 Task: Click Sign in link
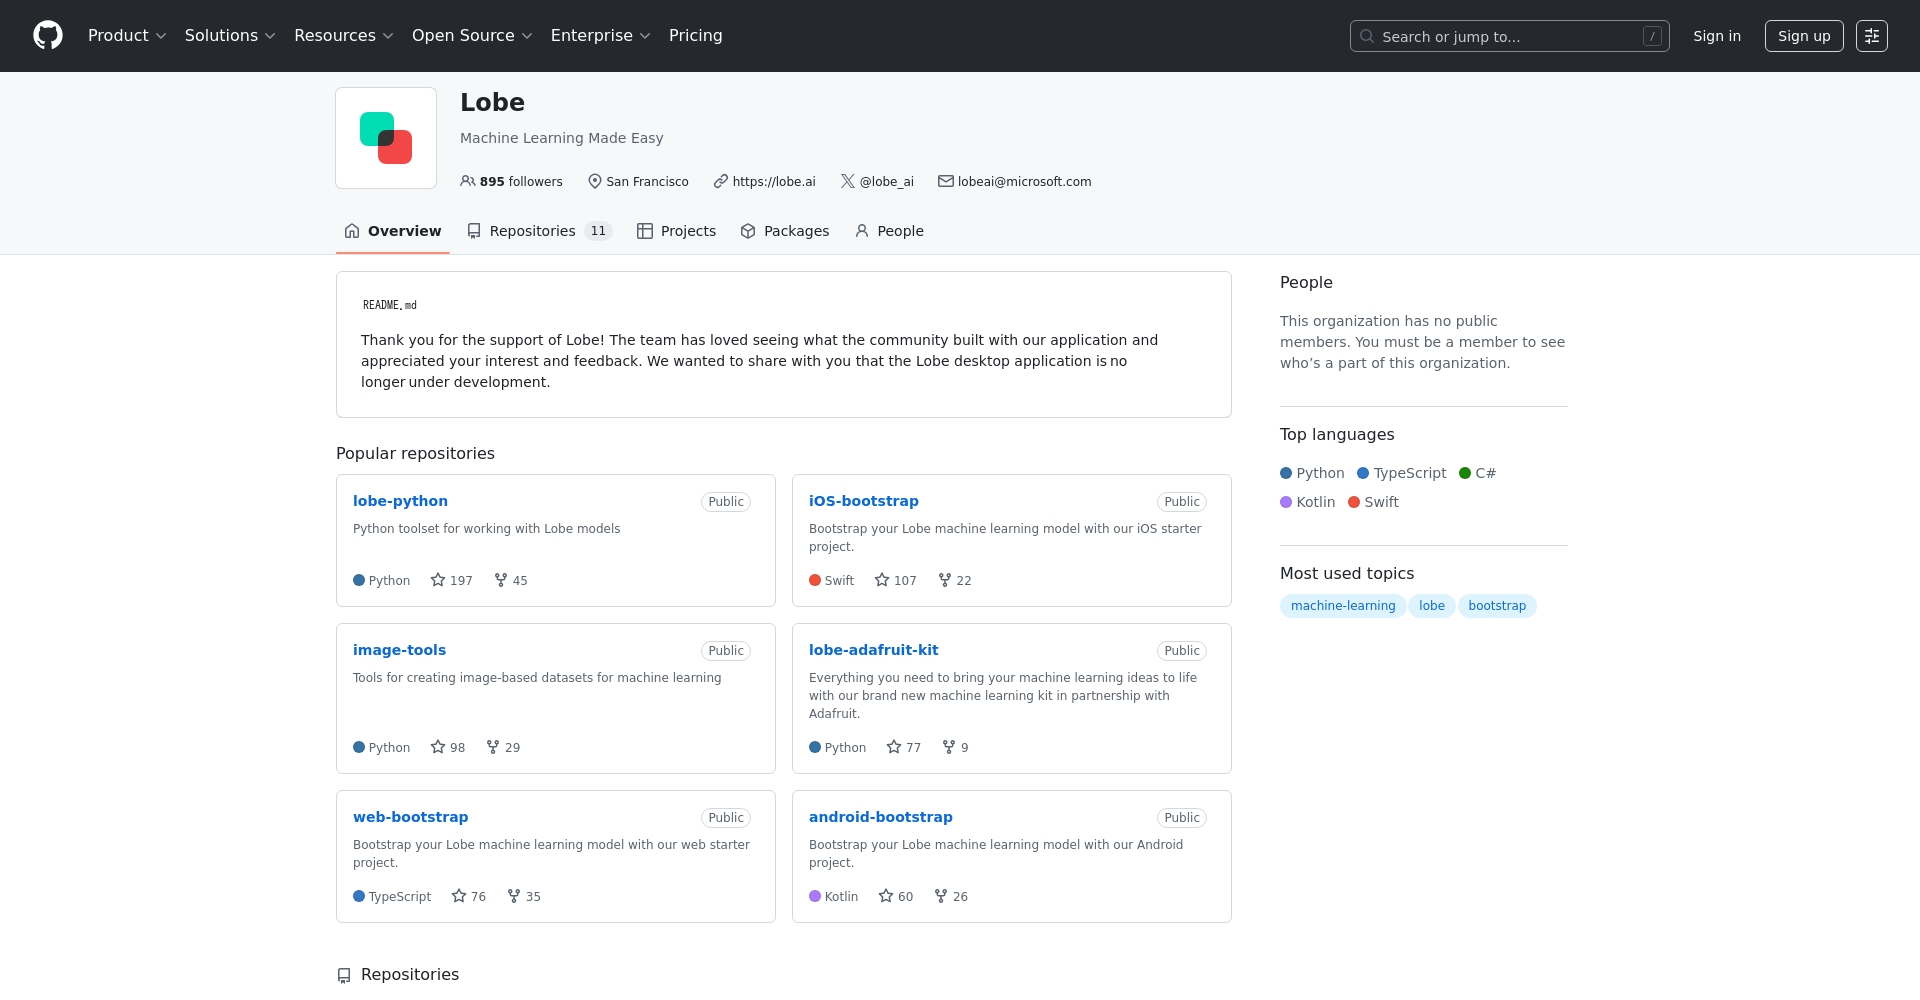pyautogui.click(x=1717, y=36)
